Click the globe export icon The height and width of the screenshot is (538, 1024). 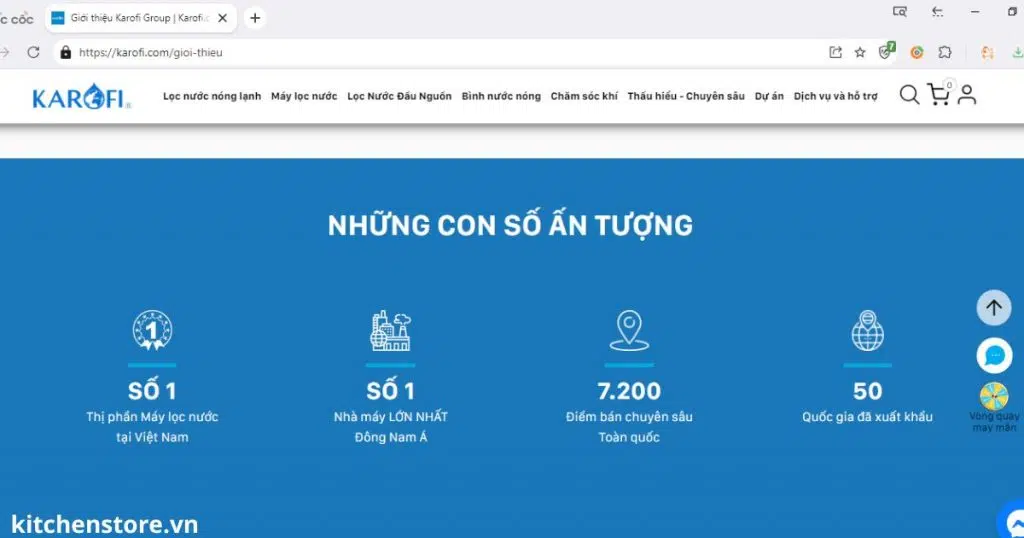867,330
